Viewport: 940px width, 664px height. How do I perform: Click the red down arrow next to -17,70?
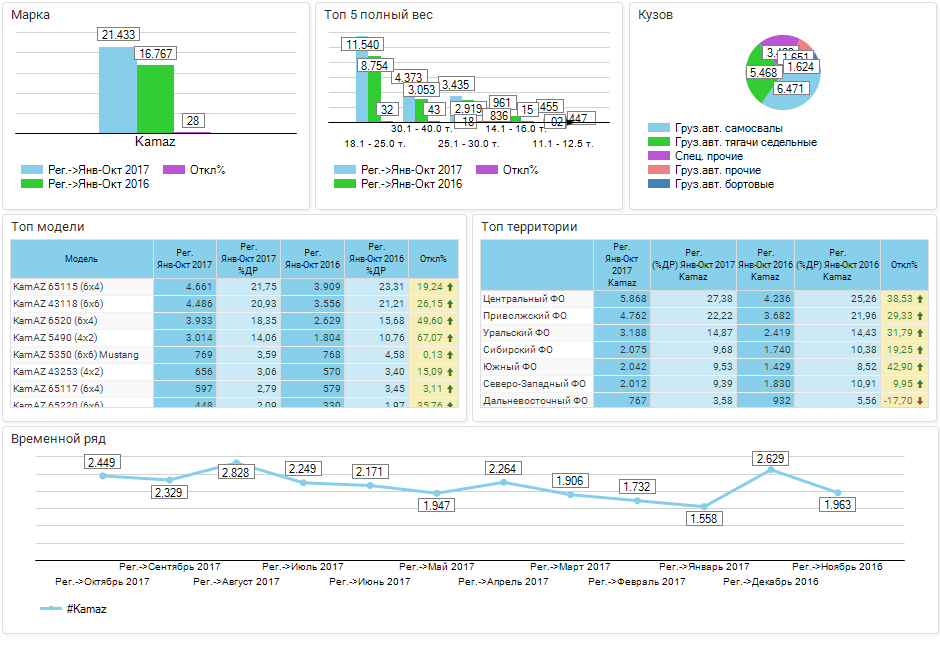click(920, 400)
